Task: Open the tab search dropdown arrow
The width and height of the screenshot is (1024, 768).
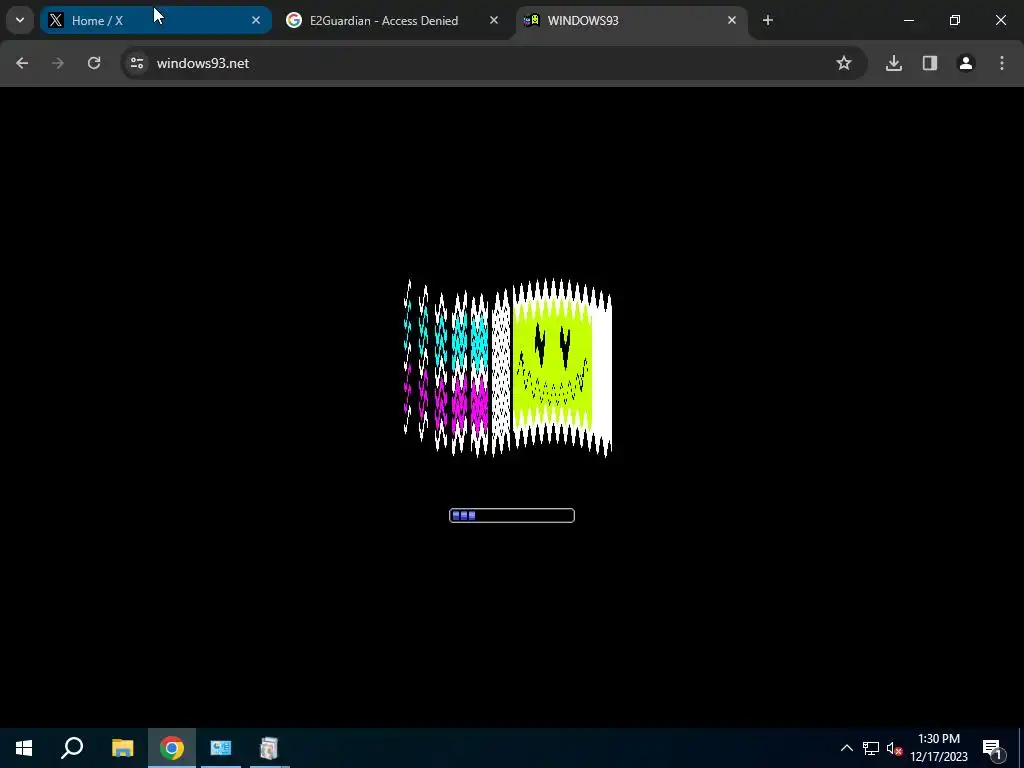Action: coord(20,20)
